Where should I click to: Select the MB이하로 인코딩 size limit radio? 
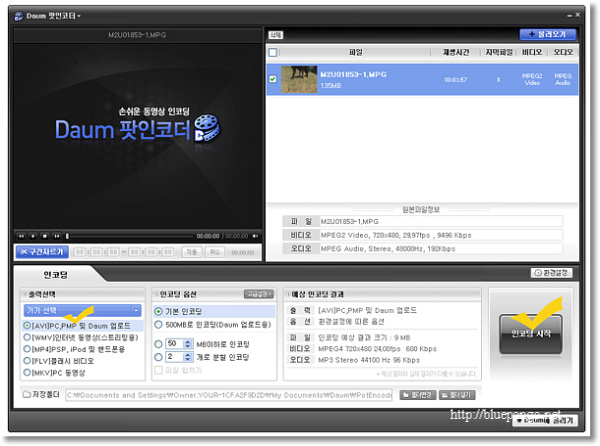pos(158,344)
